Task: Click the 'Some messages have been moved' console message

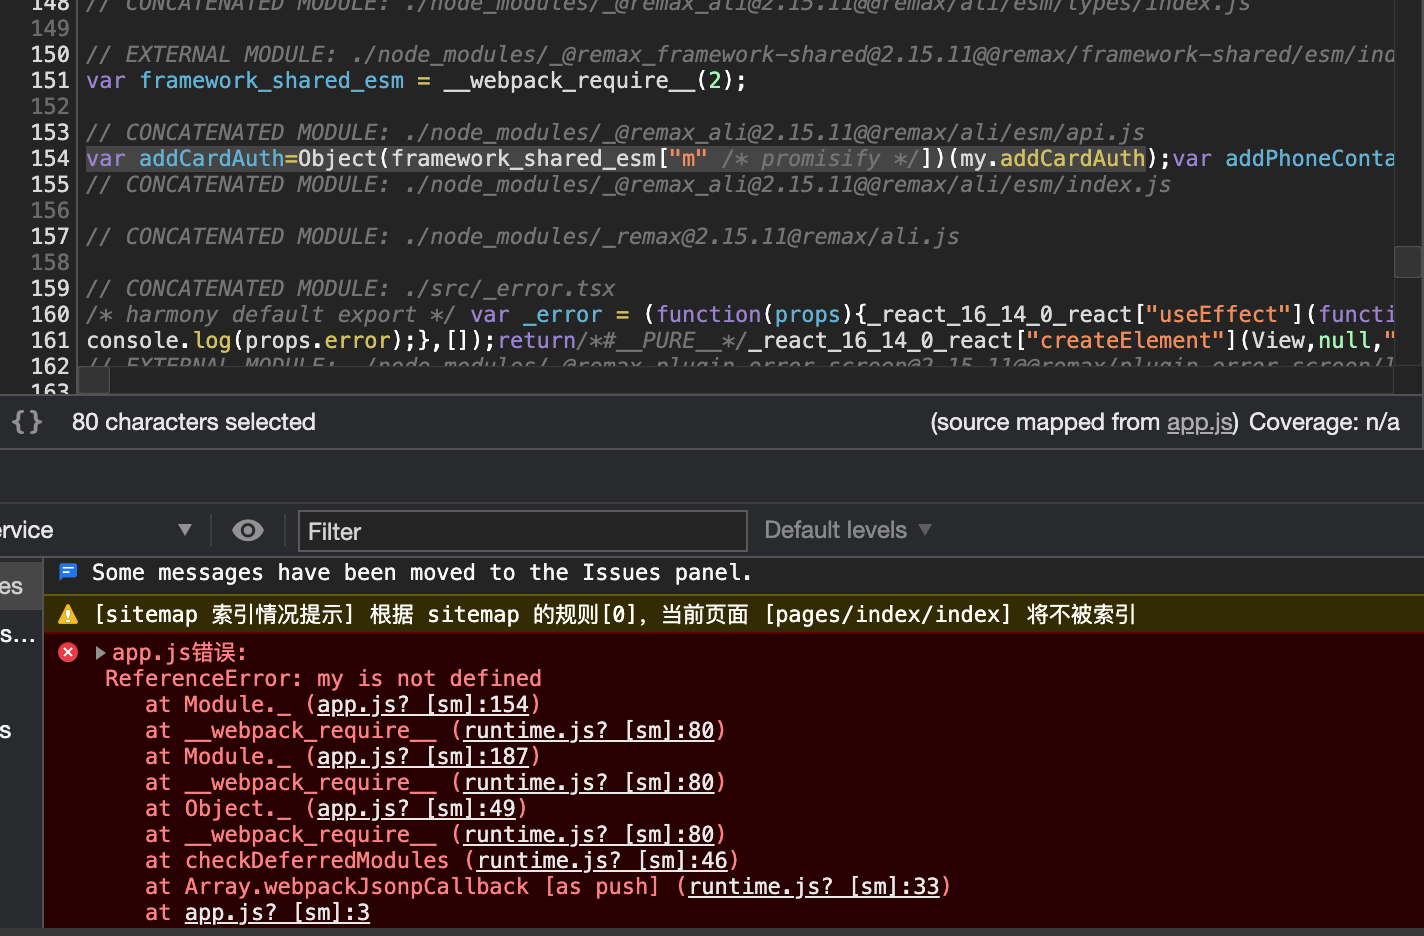Action: click(421, 572)
